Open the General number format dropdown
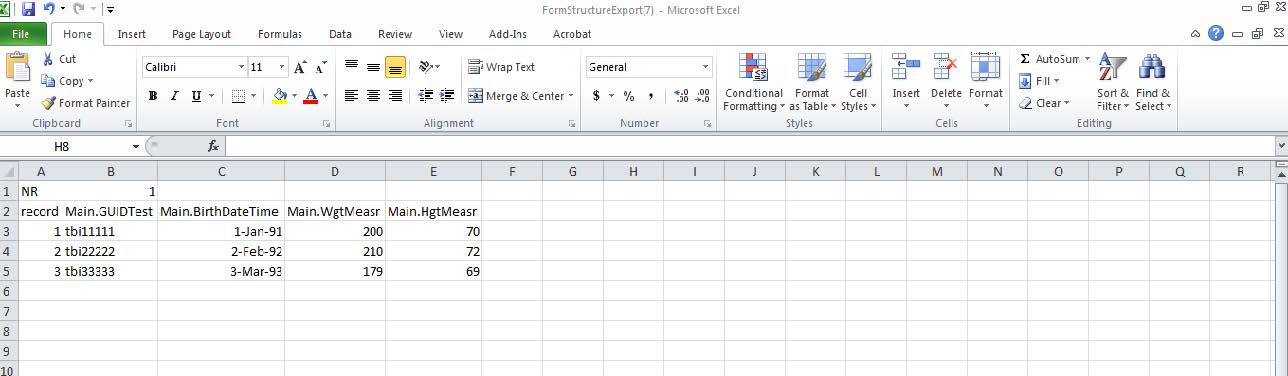1288x376 pixels. click(705, 67)
